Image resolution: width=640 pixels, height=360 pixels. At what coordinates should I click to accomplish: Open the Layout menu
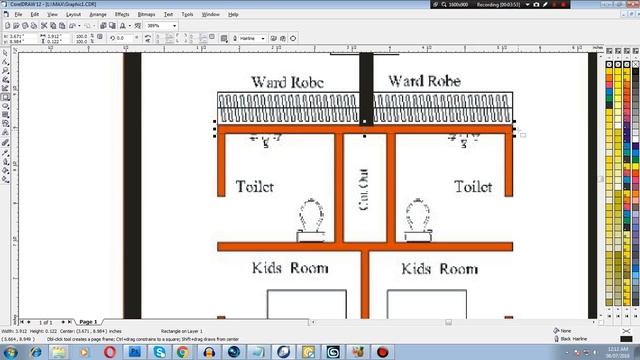coord(73,14)
